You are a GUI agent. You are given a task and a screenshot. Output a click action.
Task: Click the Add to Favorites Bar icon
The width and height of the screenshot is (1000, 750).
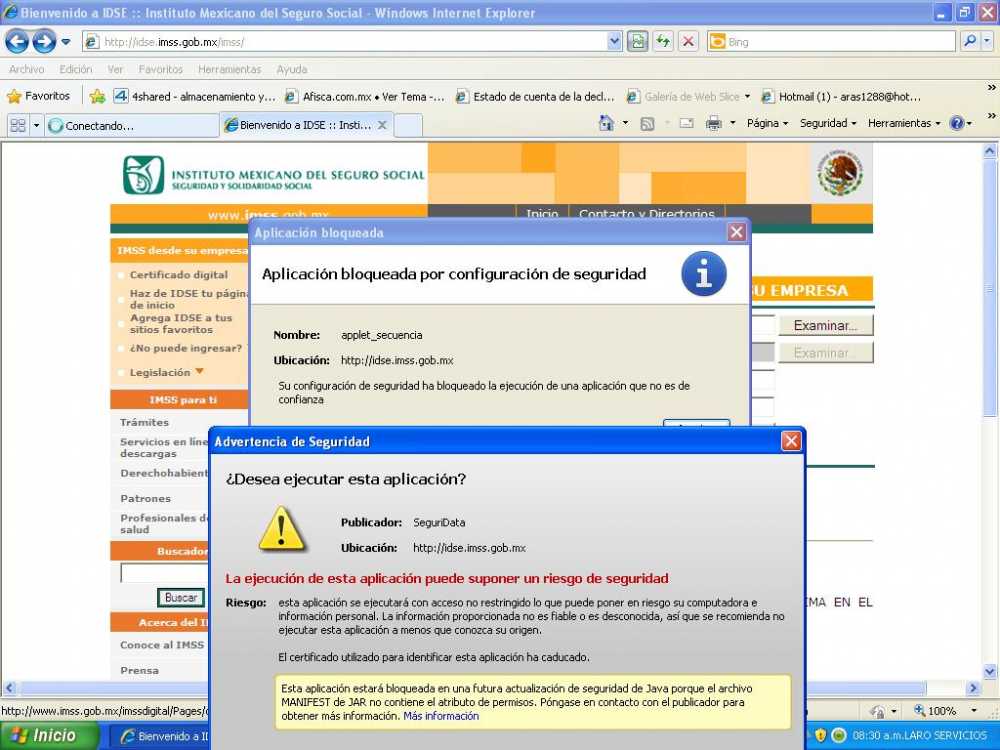coord(98,96)
